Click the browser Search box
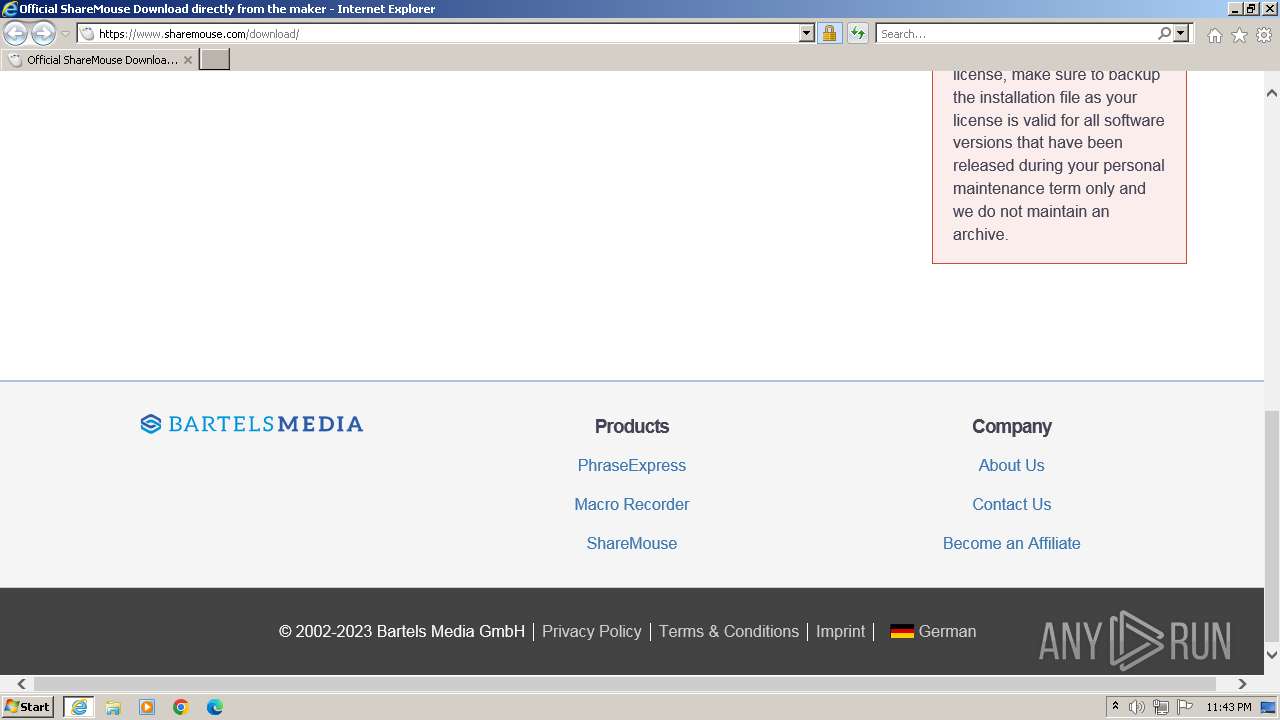Image resolution: width=1280 pixels, height=720 pixels. [1015, 33]
